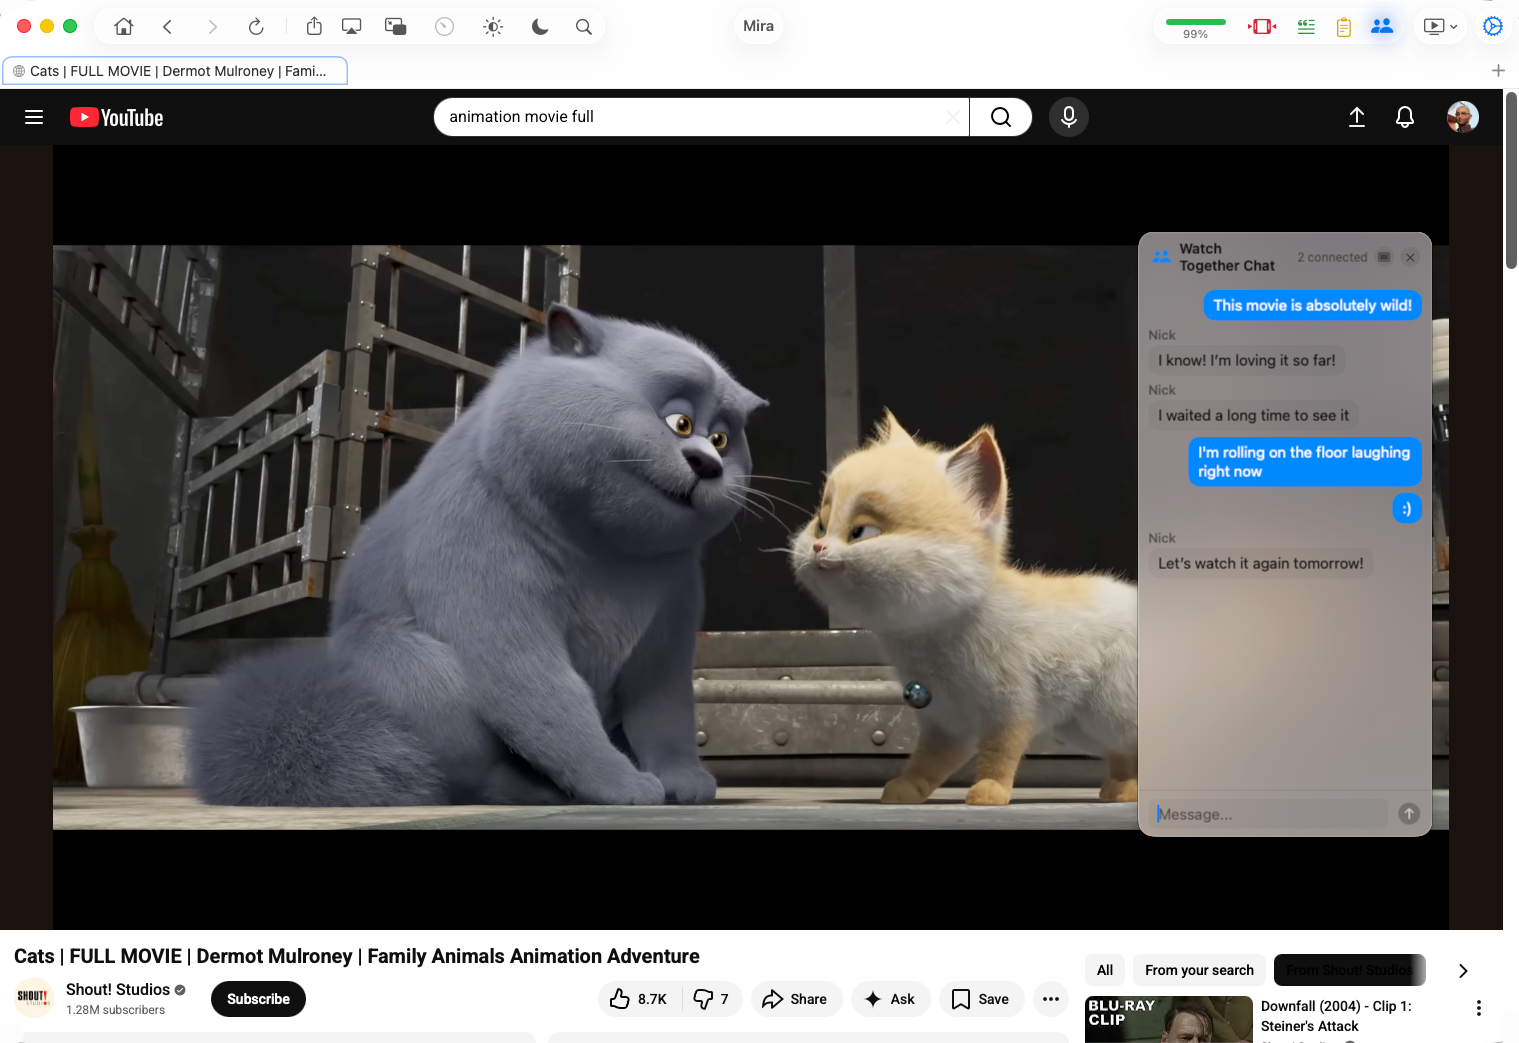Open the blue browser settings gear
Viewport: 1519px width, 1043px height.
pos(1493,27)
